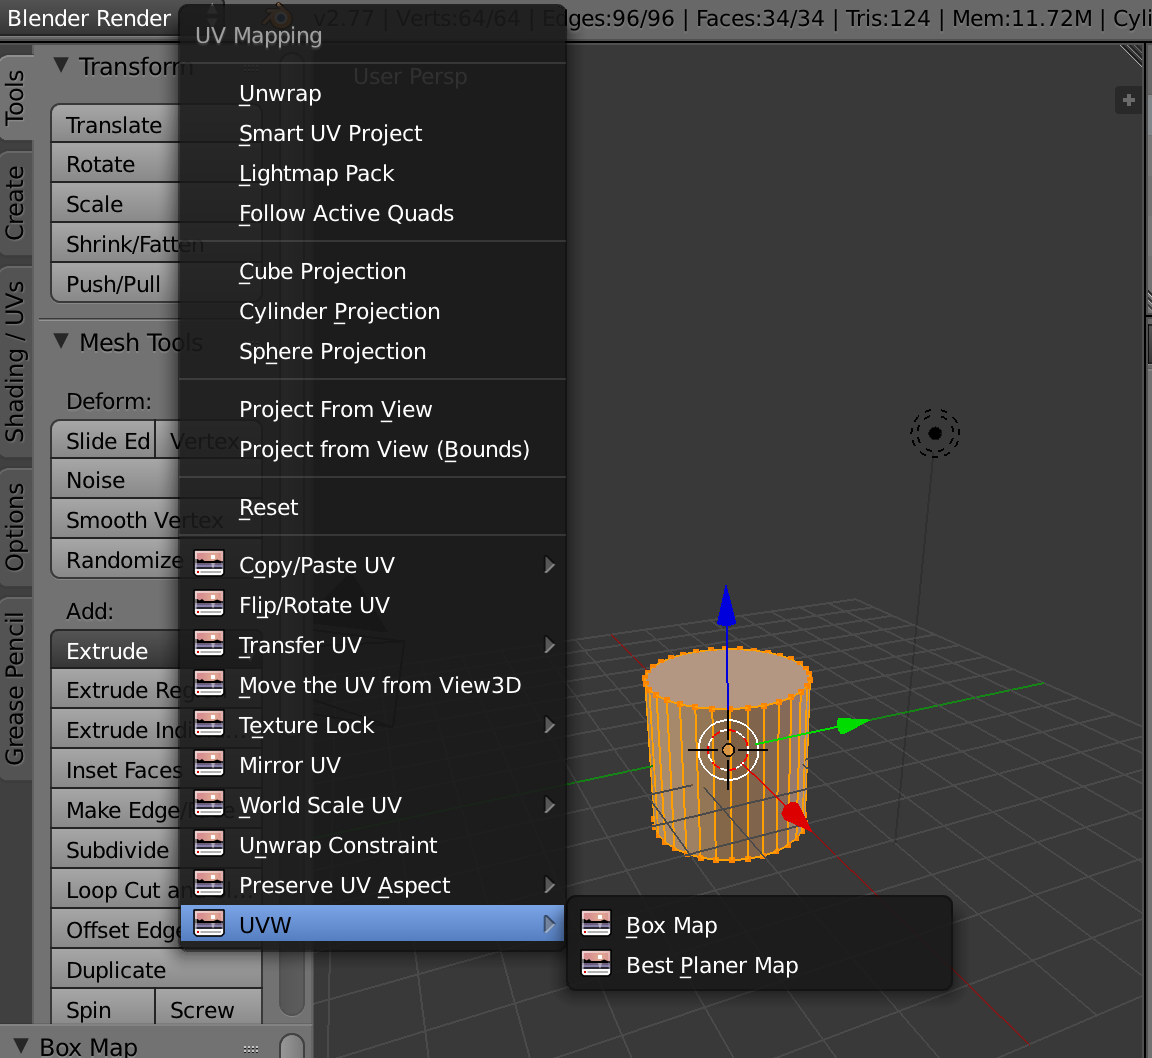Click the Screw button

pos(209,1009)
